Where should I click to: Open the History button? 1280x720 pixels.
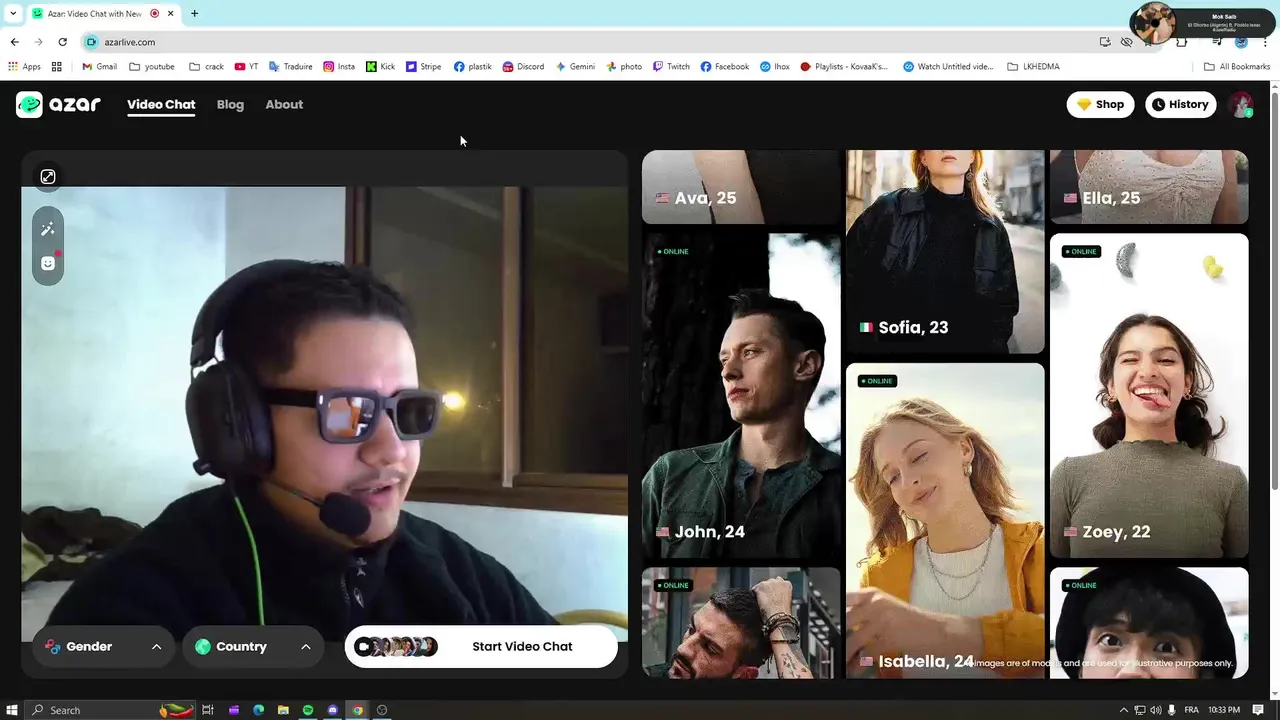coord(1180,104)
